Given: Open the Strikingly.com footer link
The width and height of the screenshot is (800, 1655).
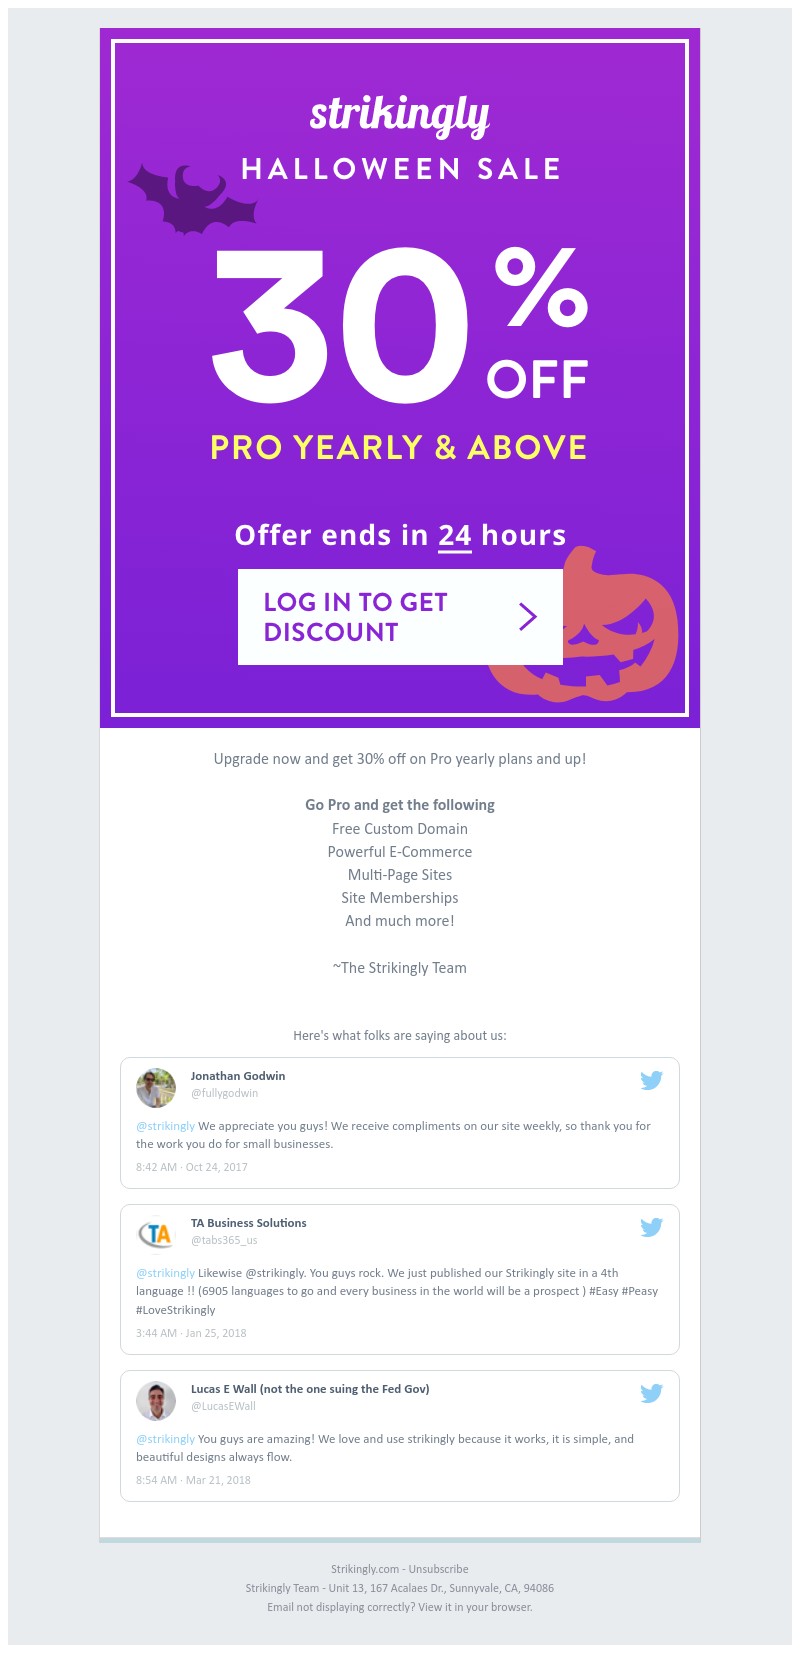Looking at the screenshot, I should (x=365, y=1569).
